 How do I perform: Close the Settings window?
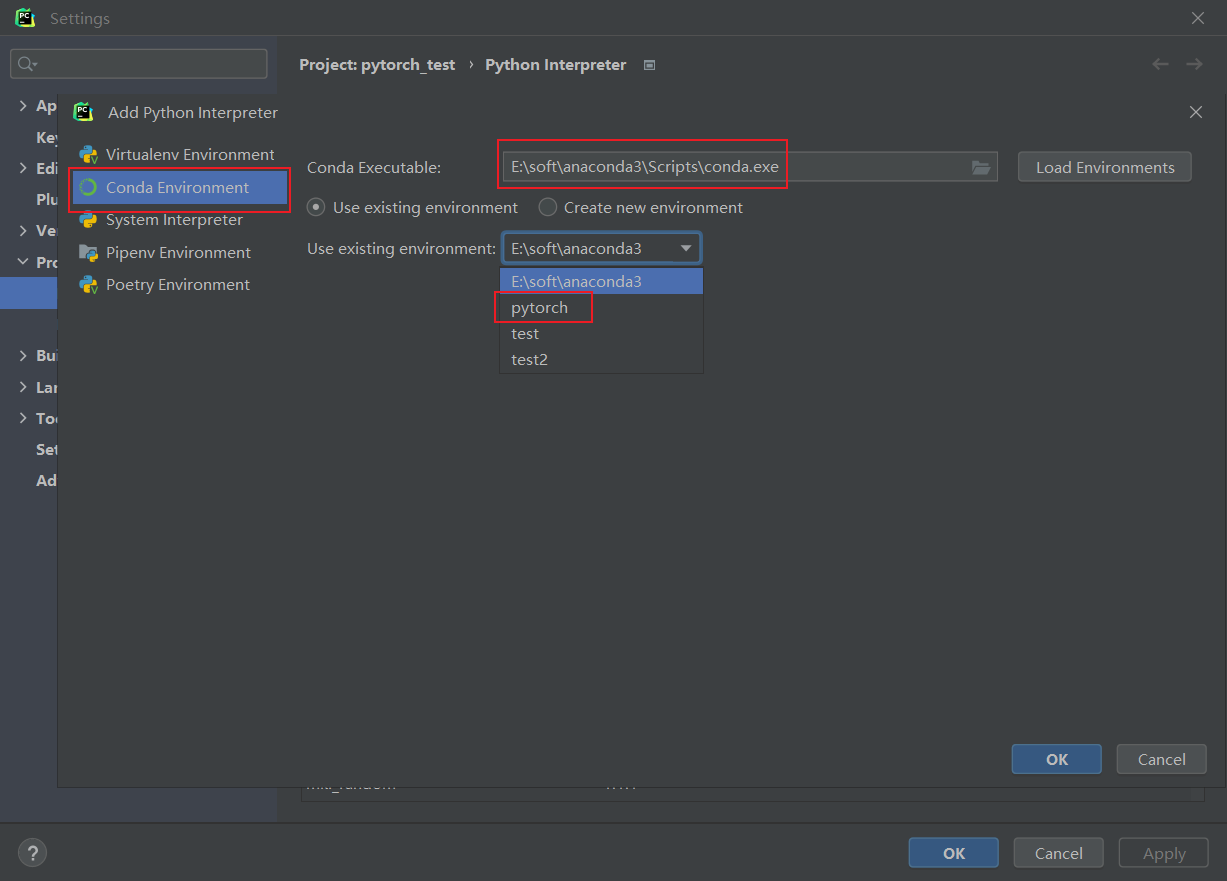coord(1198,18)
